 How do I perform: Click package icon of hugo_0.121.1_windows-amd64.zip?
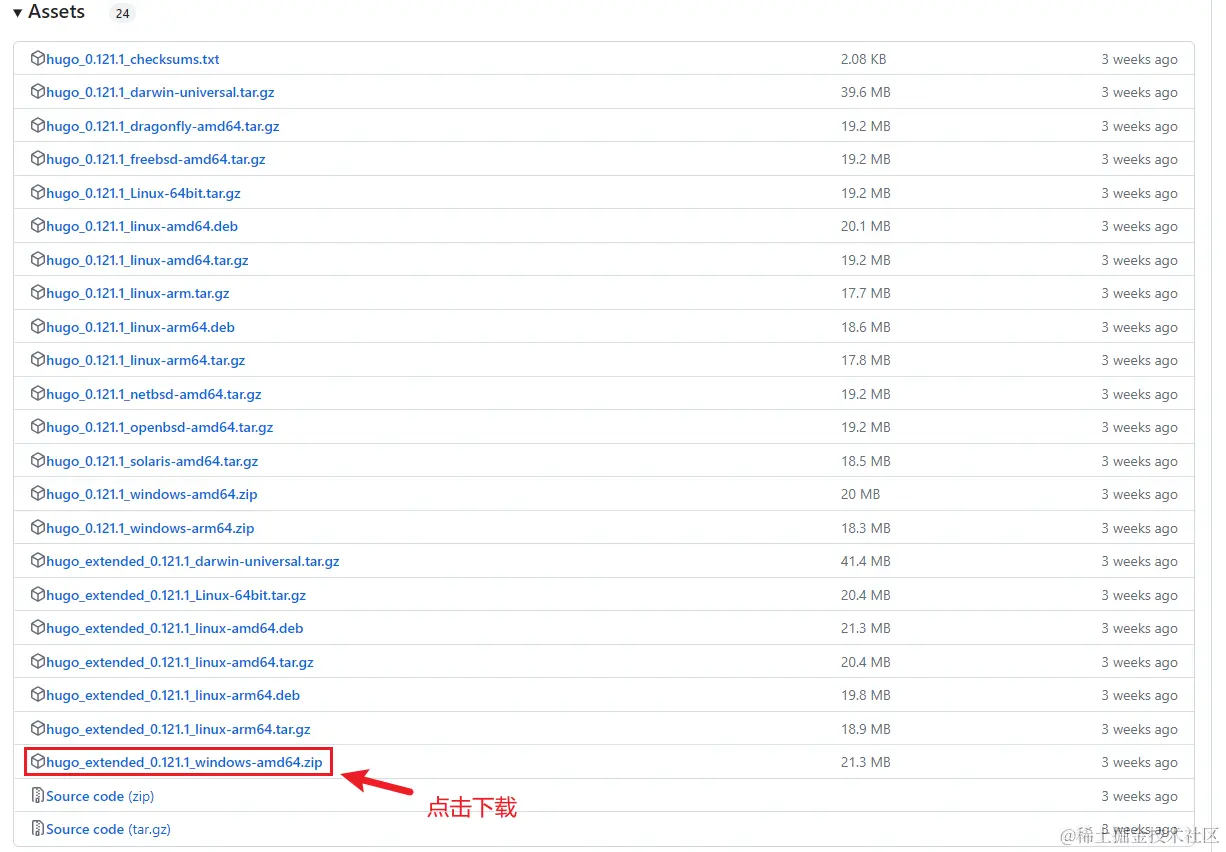[38, 494]
